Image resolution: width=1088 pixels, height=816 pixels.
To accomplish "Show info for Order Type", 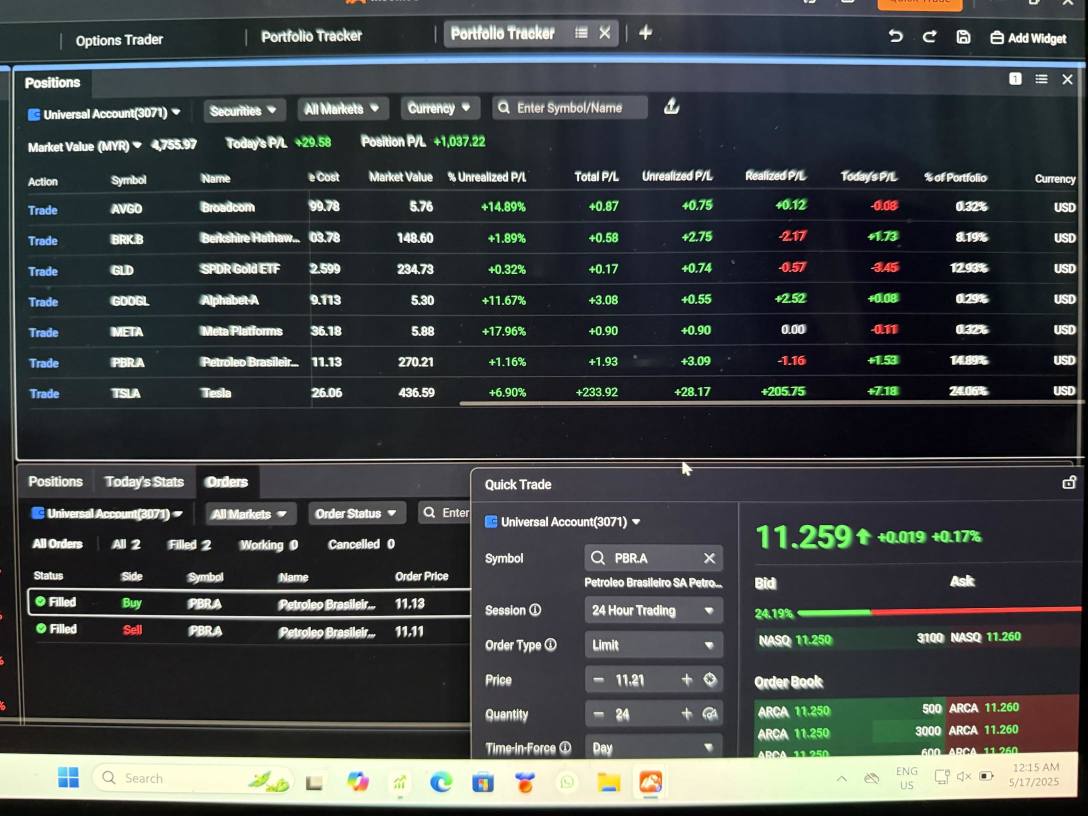I will point(550,645).
